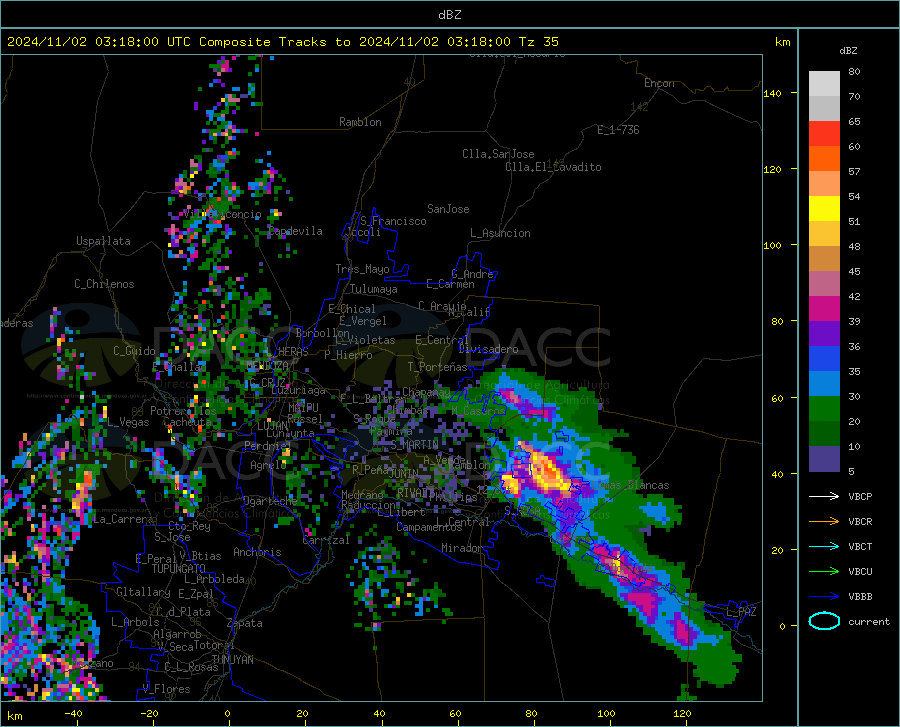Click the 'current' legend label
This screenshot has width=900, height=727.
(869, 621)
